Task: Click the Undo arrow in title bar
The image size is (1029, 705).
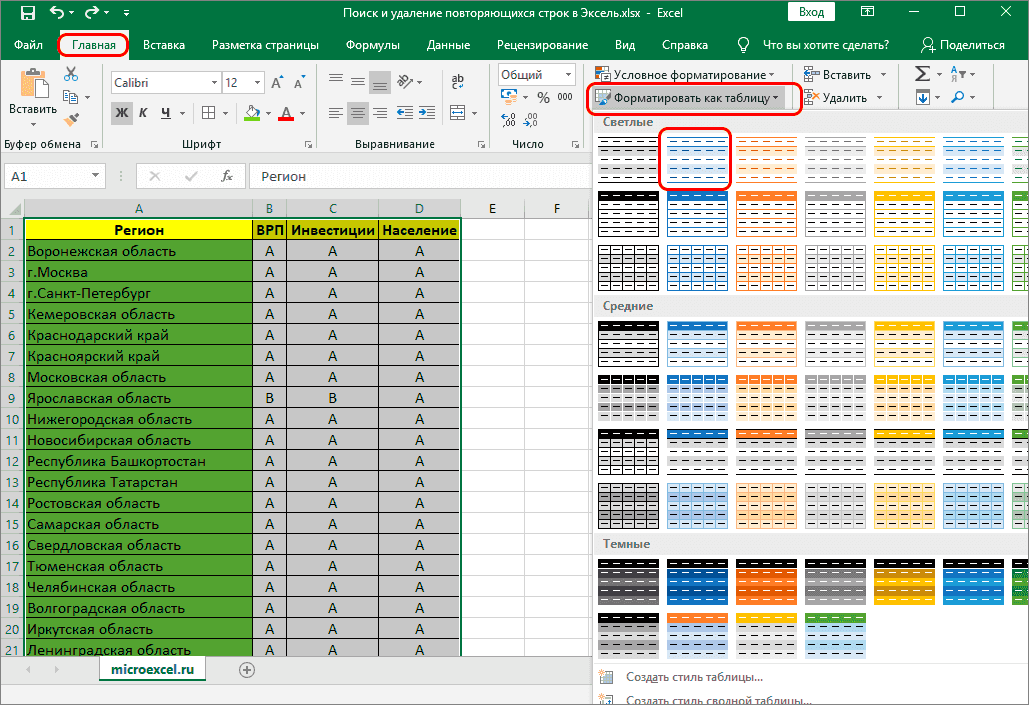Action: tap(57, 14)
